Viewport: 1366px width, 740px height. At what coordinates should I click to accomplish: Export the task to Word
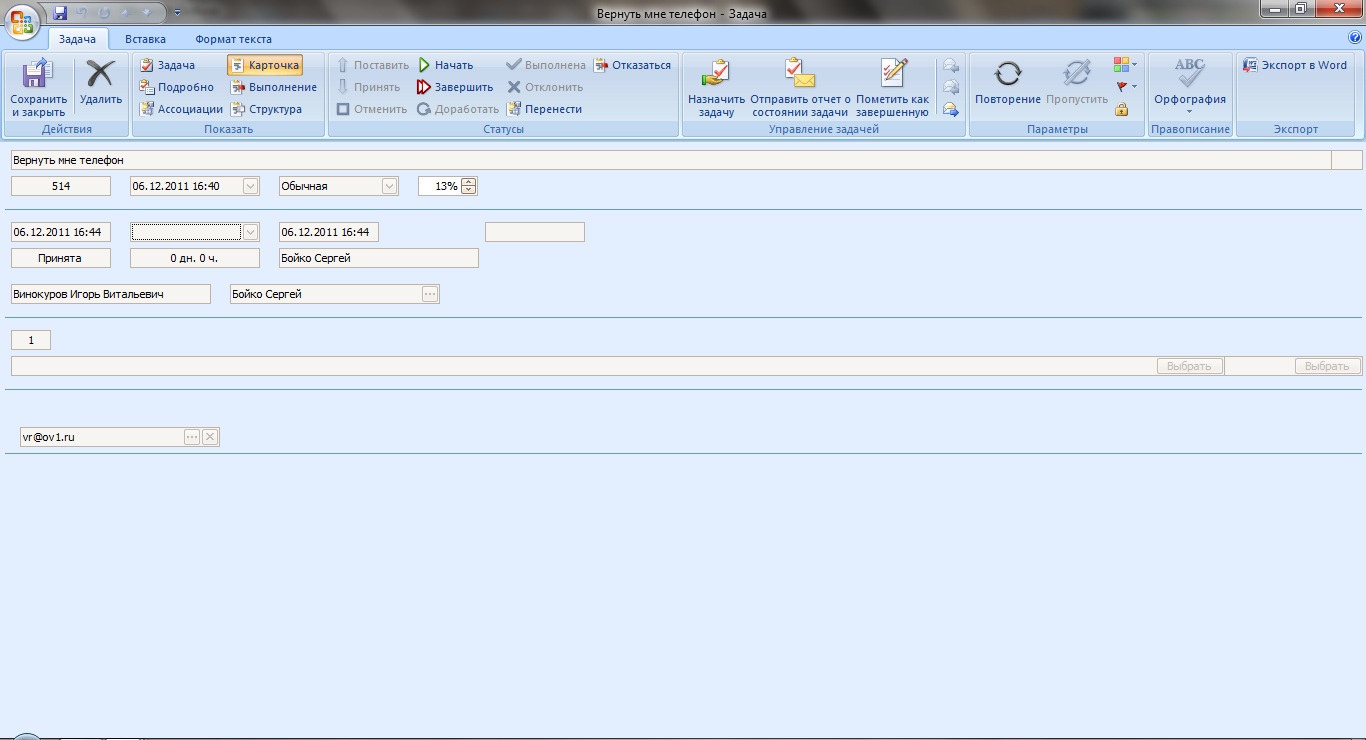(x=1295, y=65)
